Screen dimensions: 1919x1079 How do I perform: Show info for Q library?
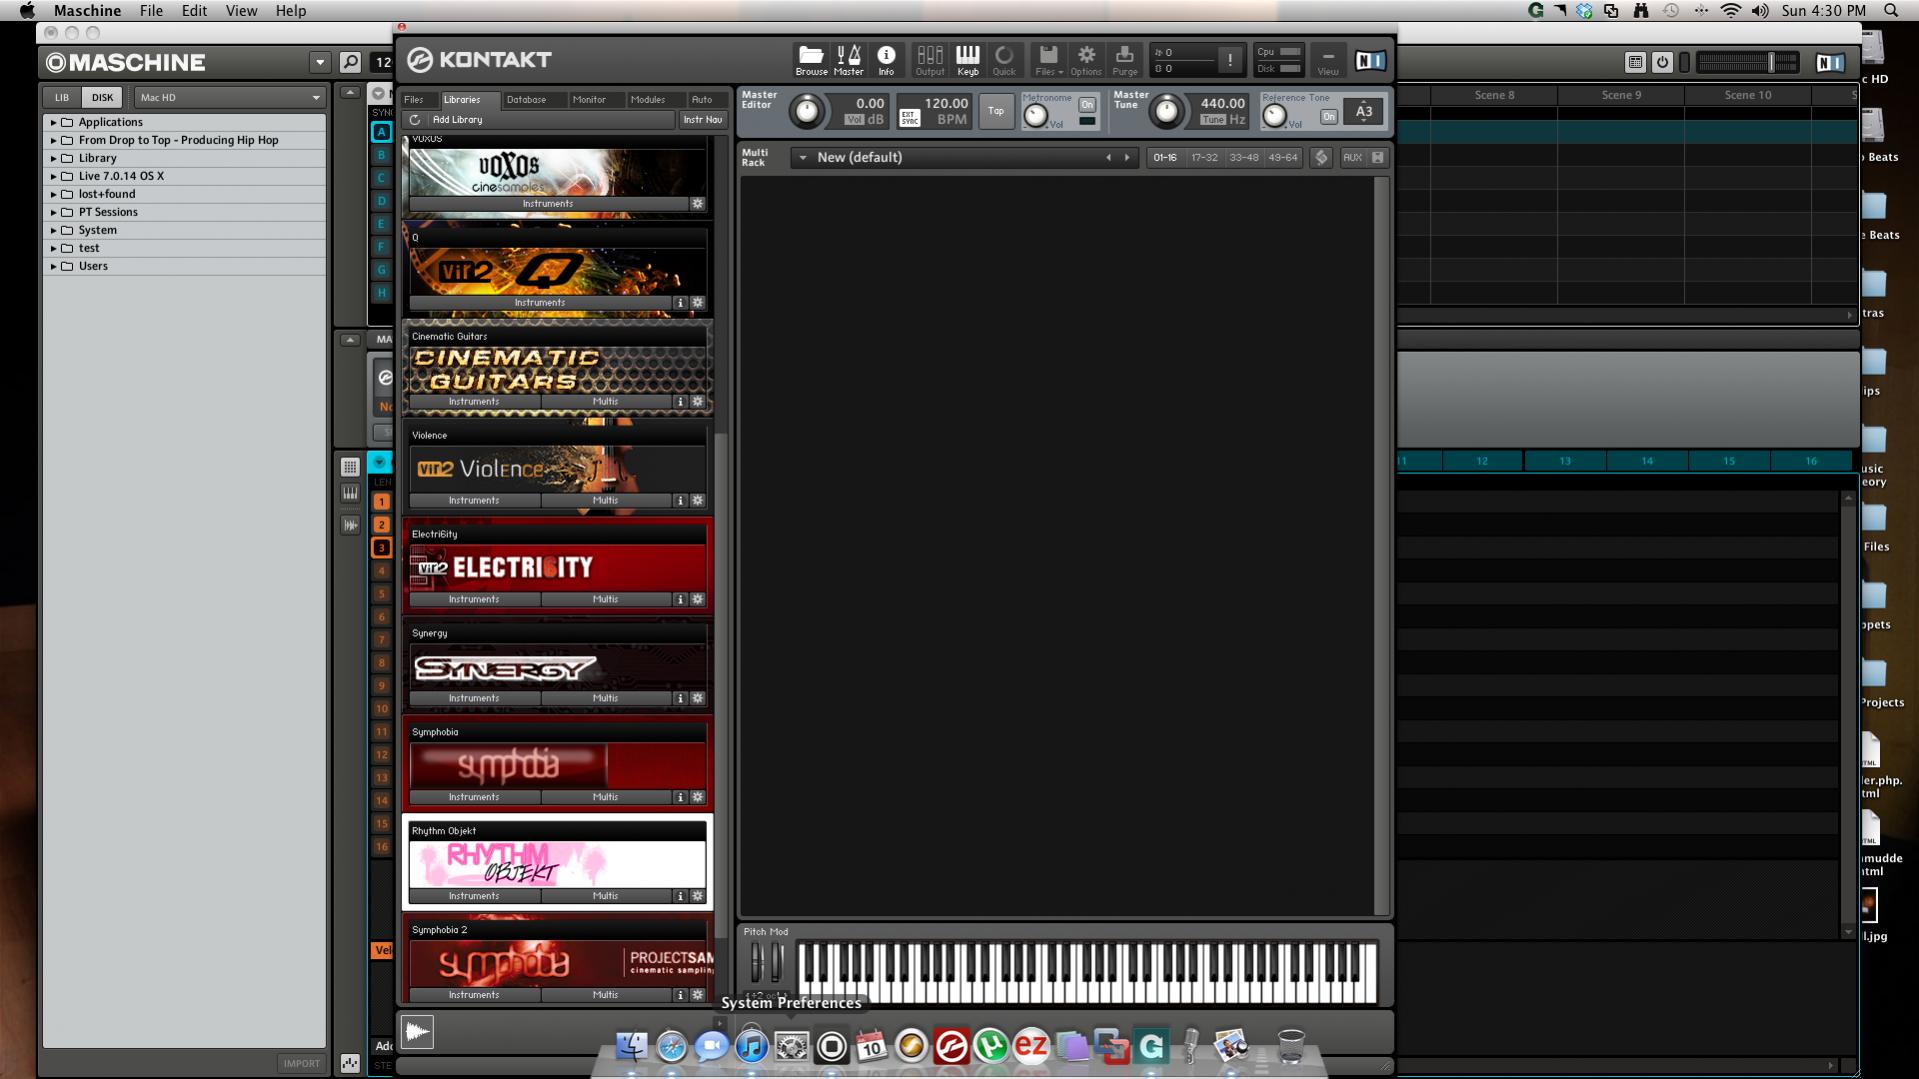[680, 303]
